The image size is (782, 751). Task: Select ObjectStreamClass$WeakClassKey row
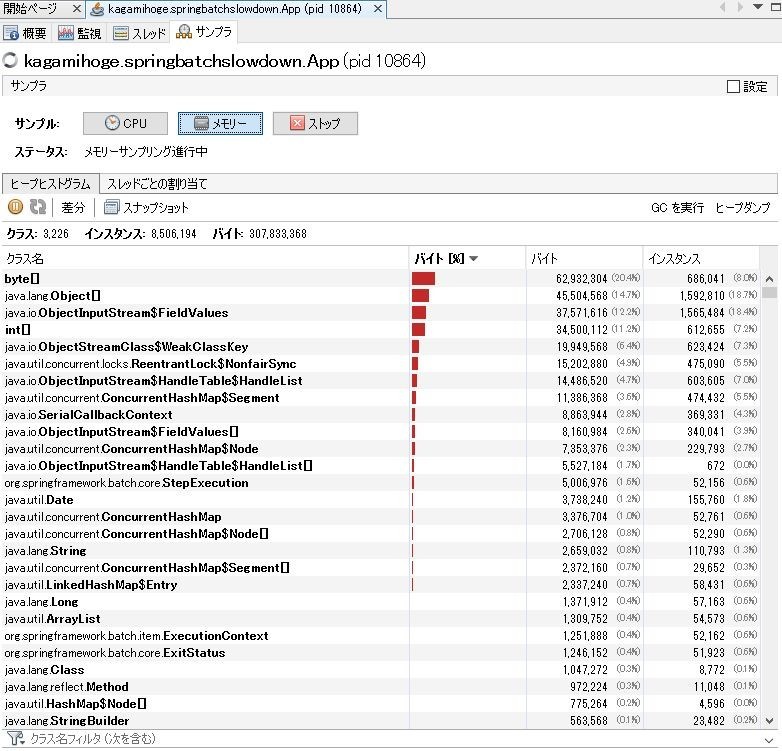(x=381, y=347)
